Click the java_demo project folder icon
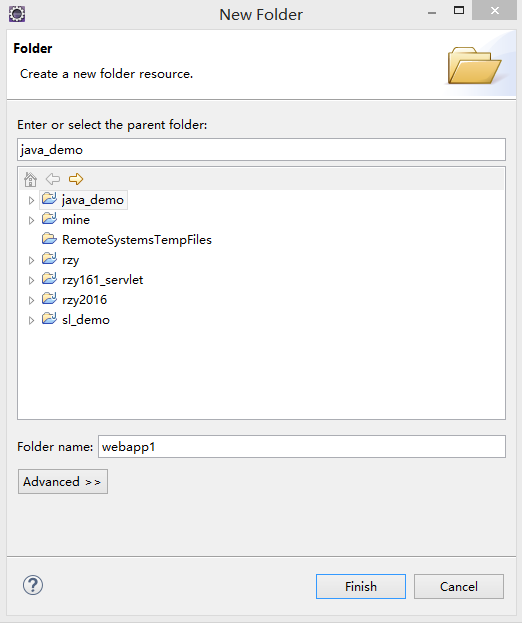Viewport: 522px width, 623px height. (x=49, y=198)
